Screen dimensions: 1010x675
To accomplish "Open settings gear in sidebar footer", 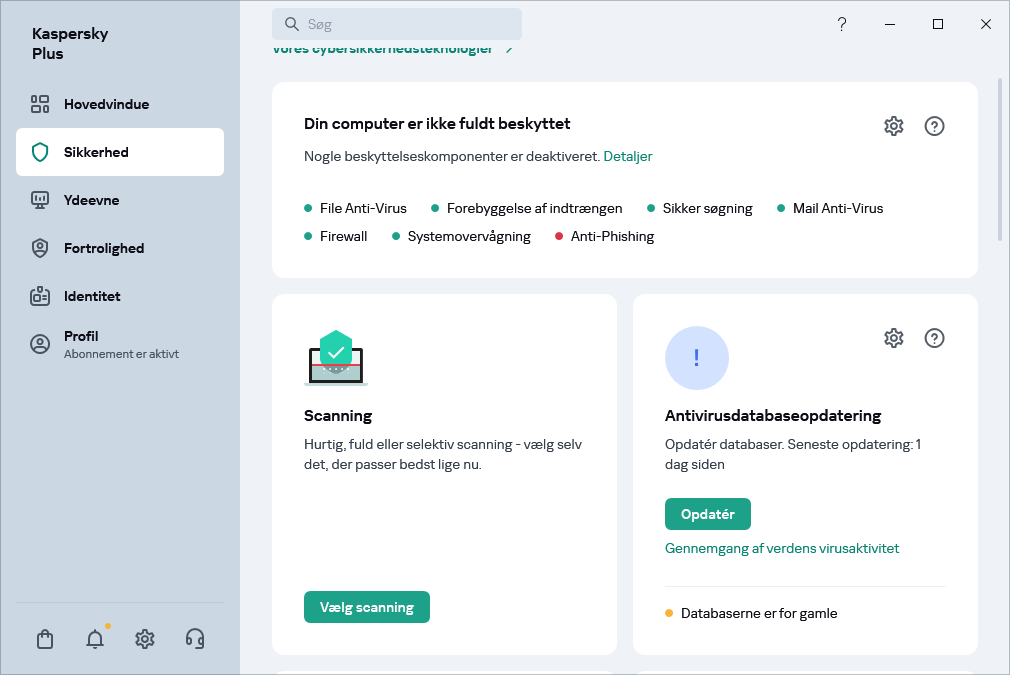I will (x=145, y=639).
